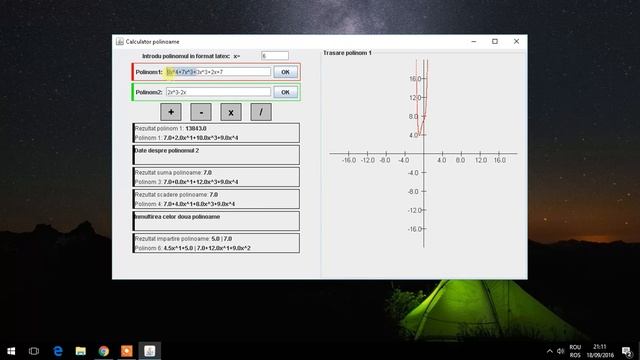This screenshot has width=640, height=360.
Task: Open the Windows Start menu
Action: (11, 351)
